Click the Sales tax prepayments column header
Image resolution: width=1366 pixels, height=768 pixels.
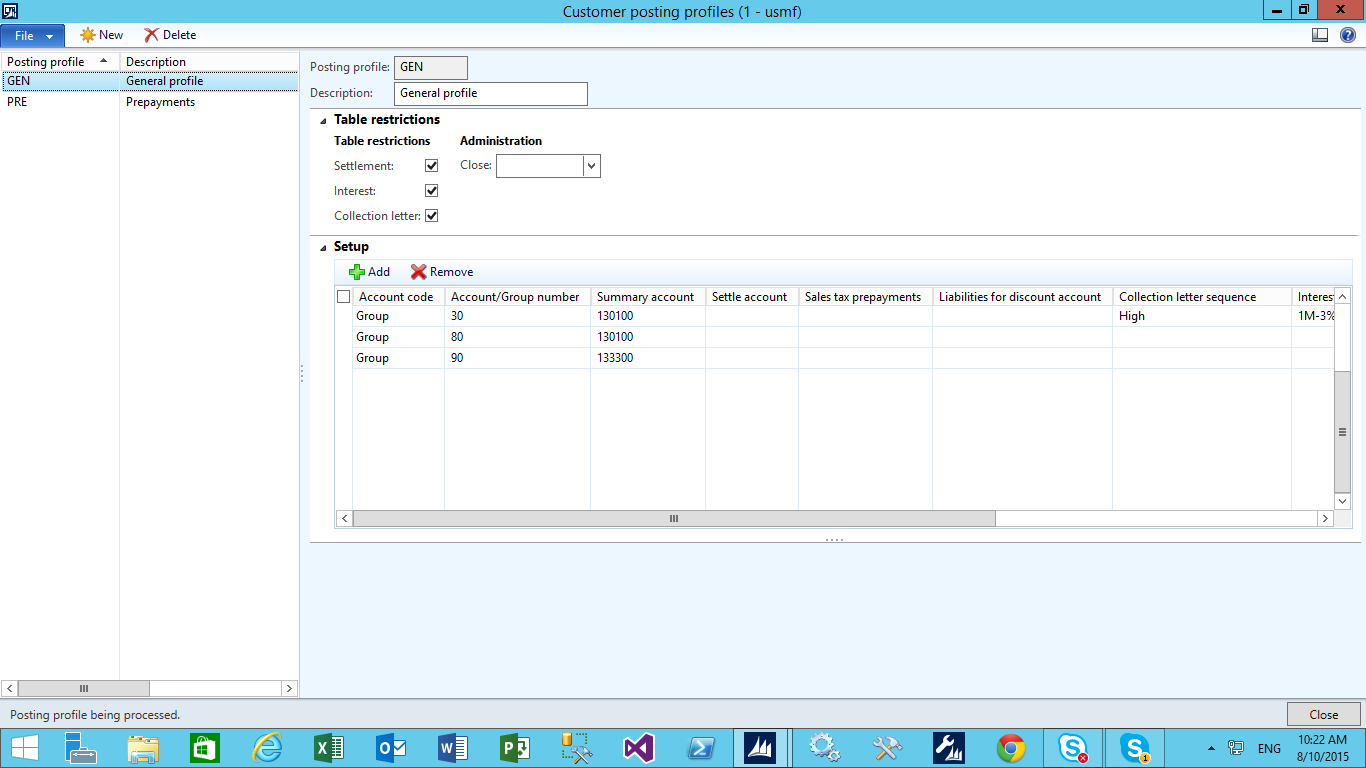point(865,297)
